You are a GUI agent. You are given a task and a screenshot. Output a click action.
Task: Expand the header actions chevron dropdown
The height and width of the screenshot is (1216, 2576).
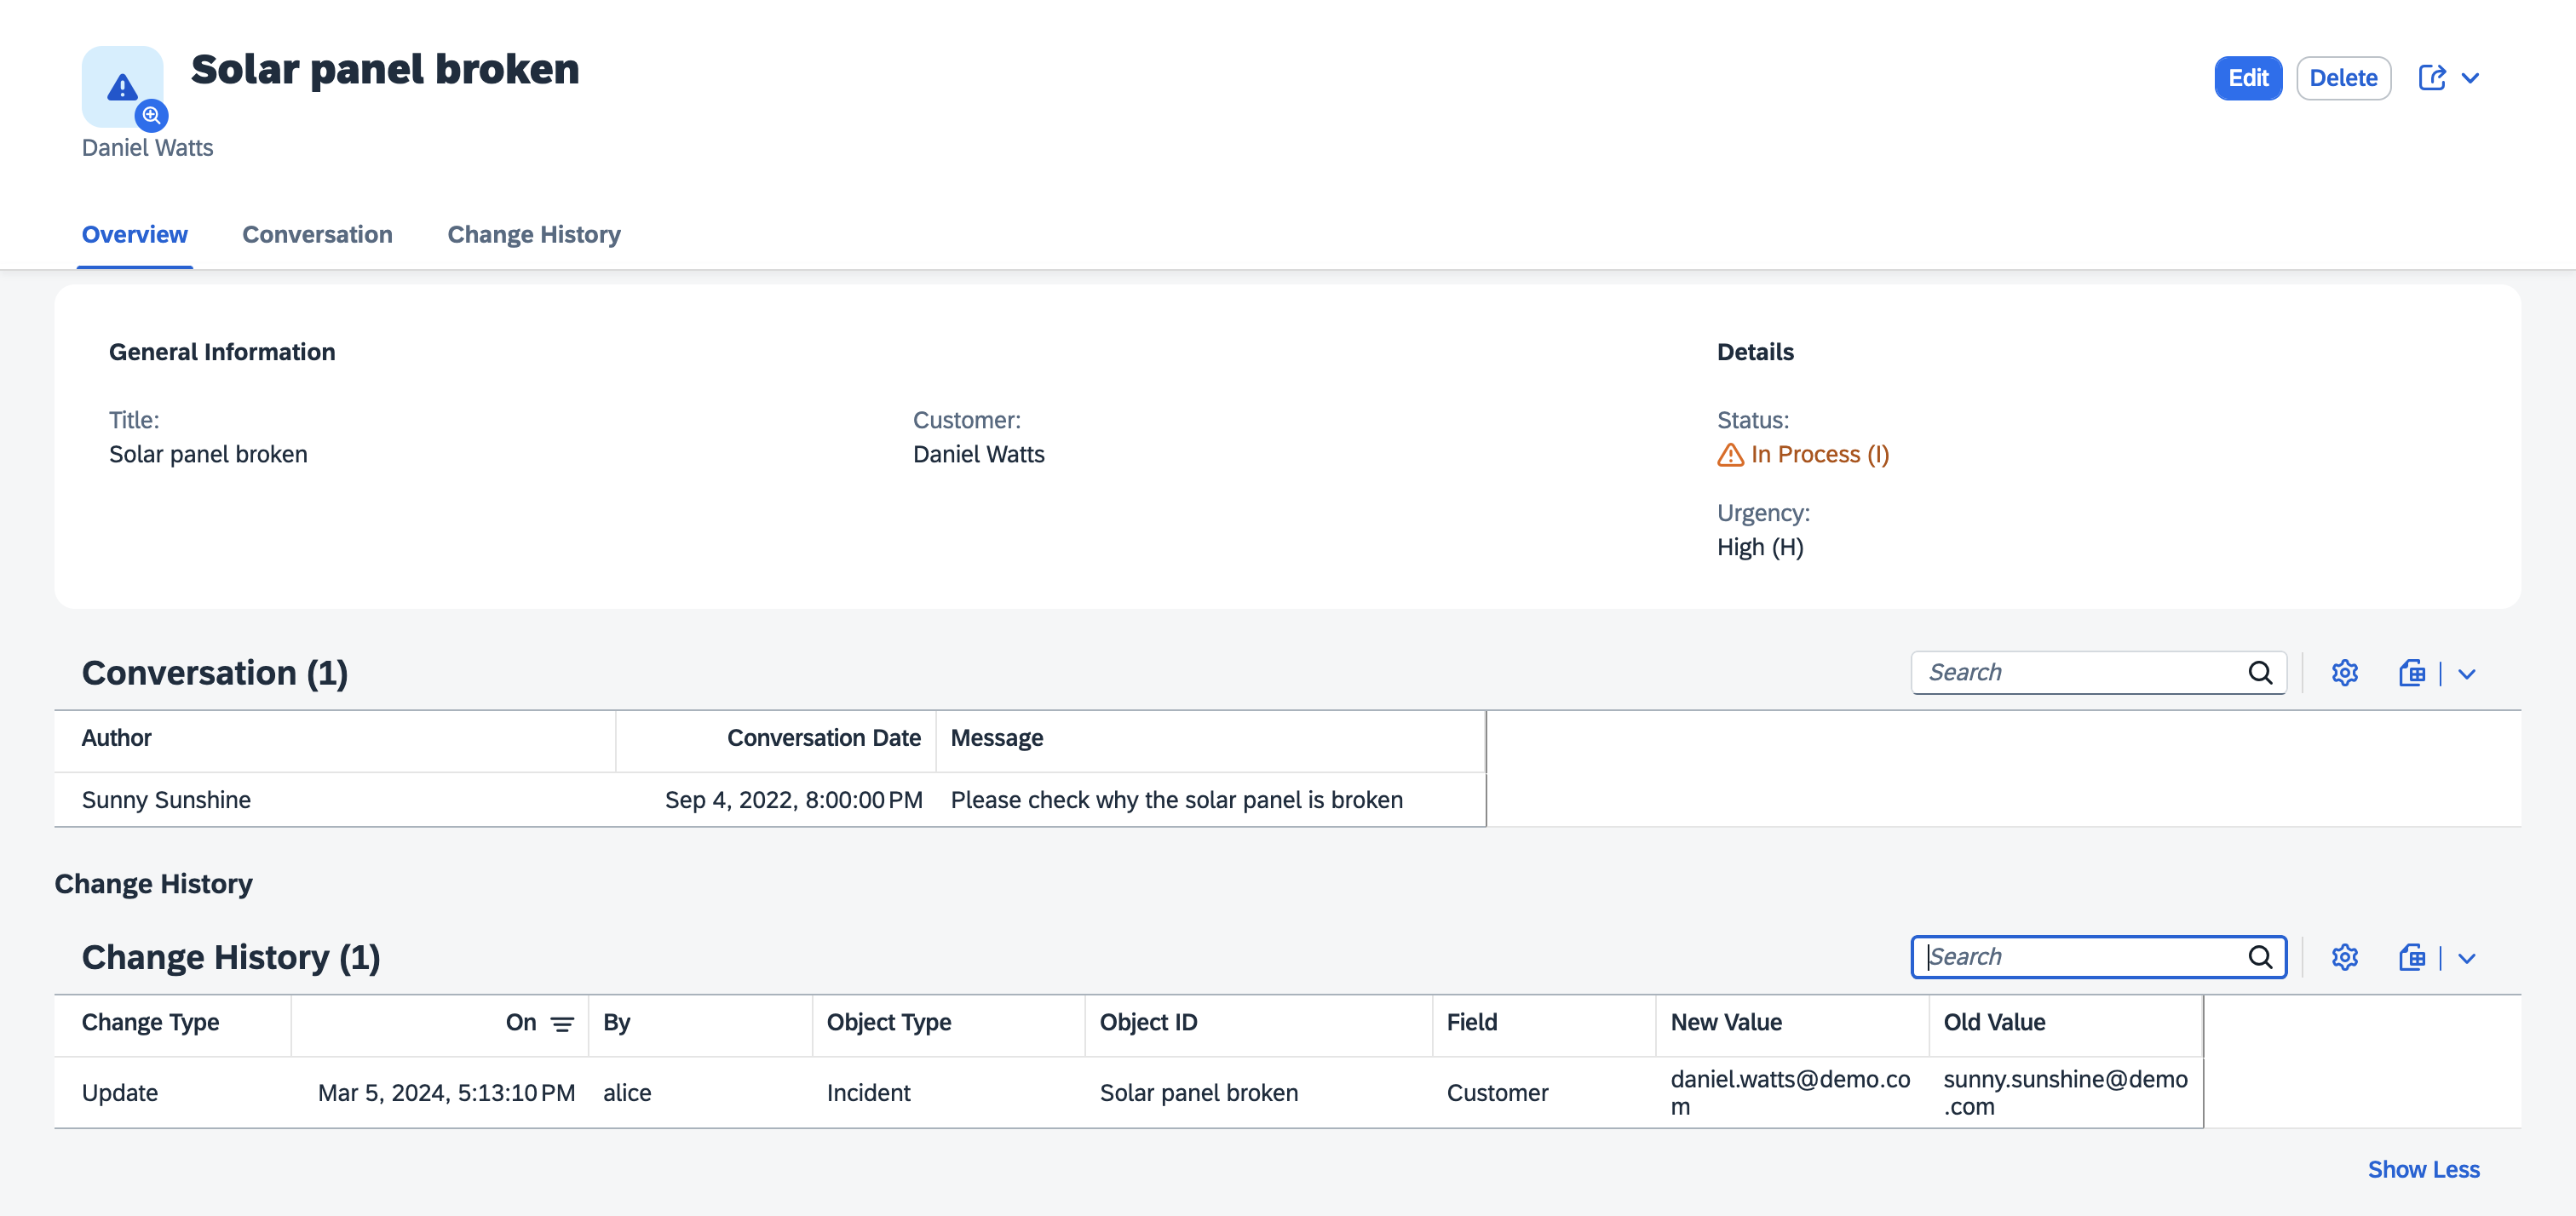(2470, 78)
